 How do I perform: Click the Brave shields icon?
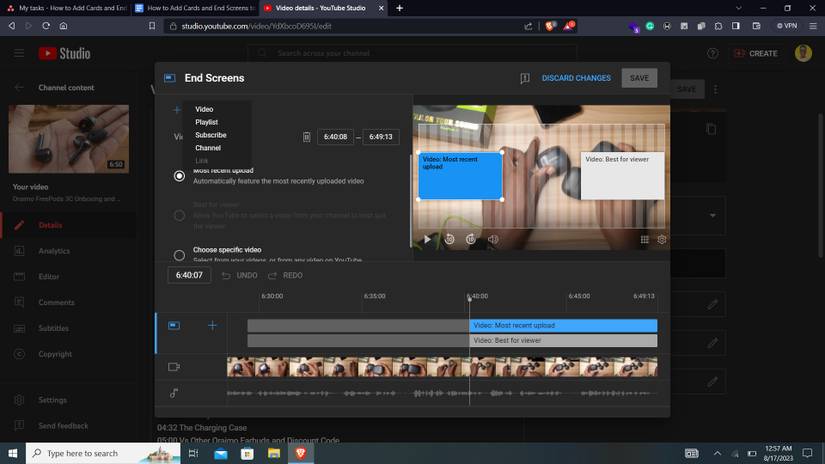coord(550,26)
